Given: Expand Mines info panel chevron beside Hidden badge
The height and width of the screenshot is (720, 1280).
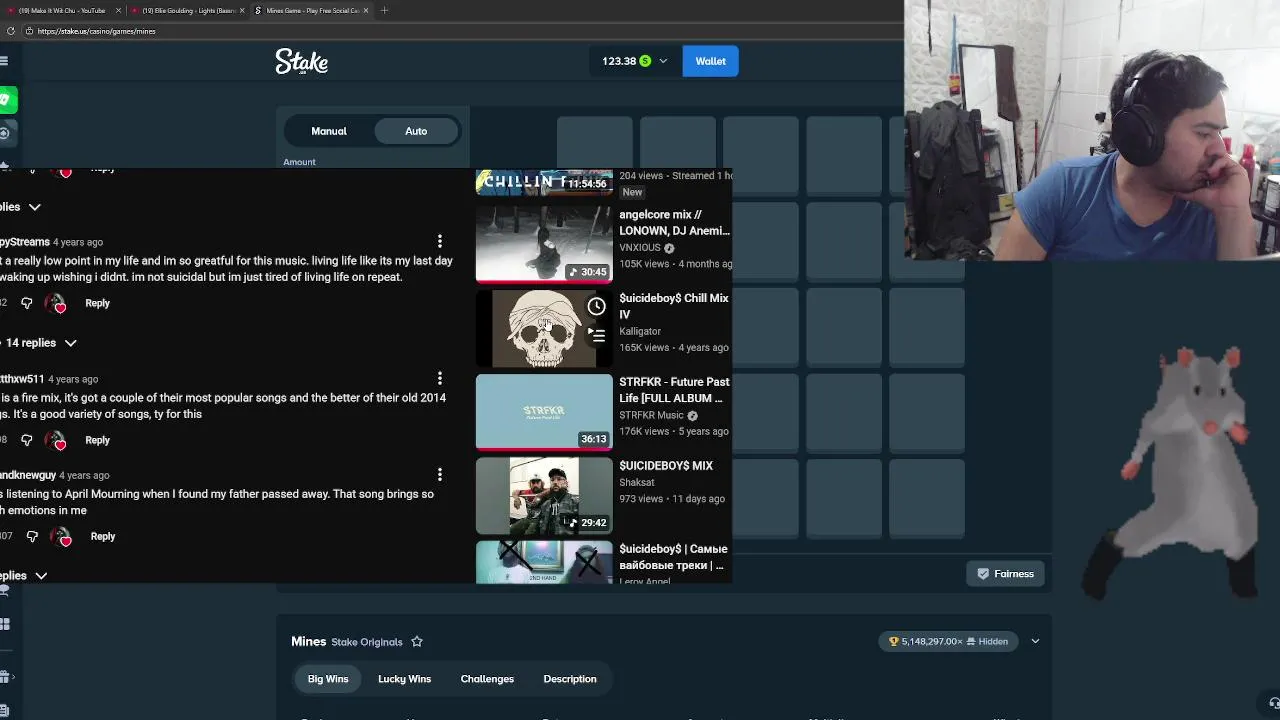Looking at the screenshot, I should click(1035, 641).
